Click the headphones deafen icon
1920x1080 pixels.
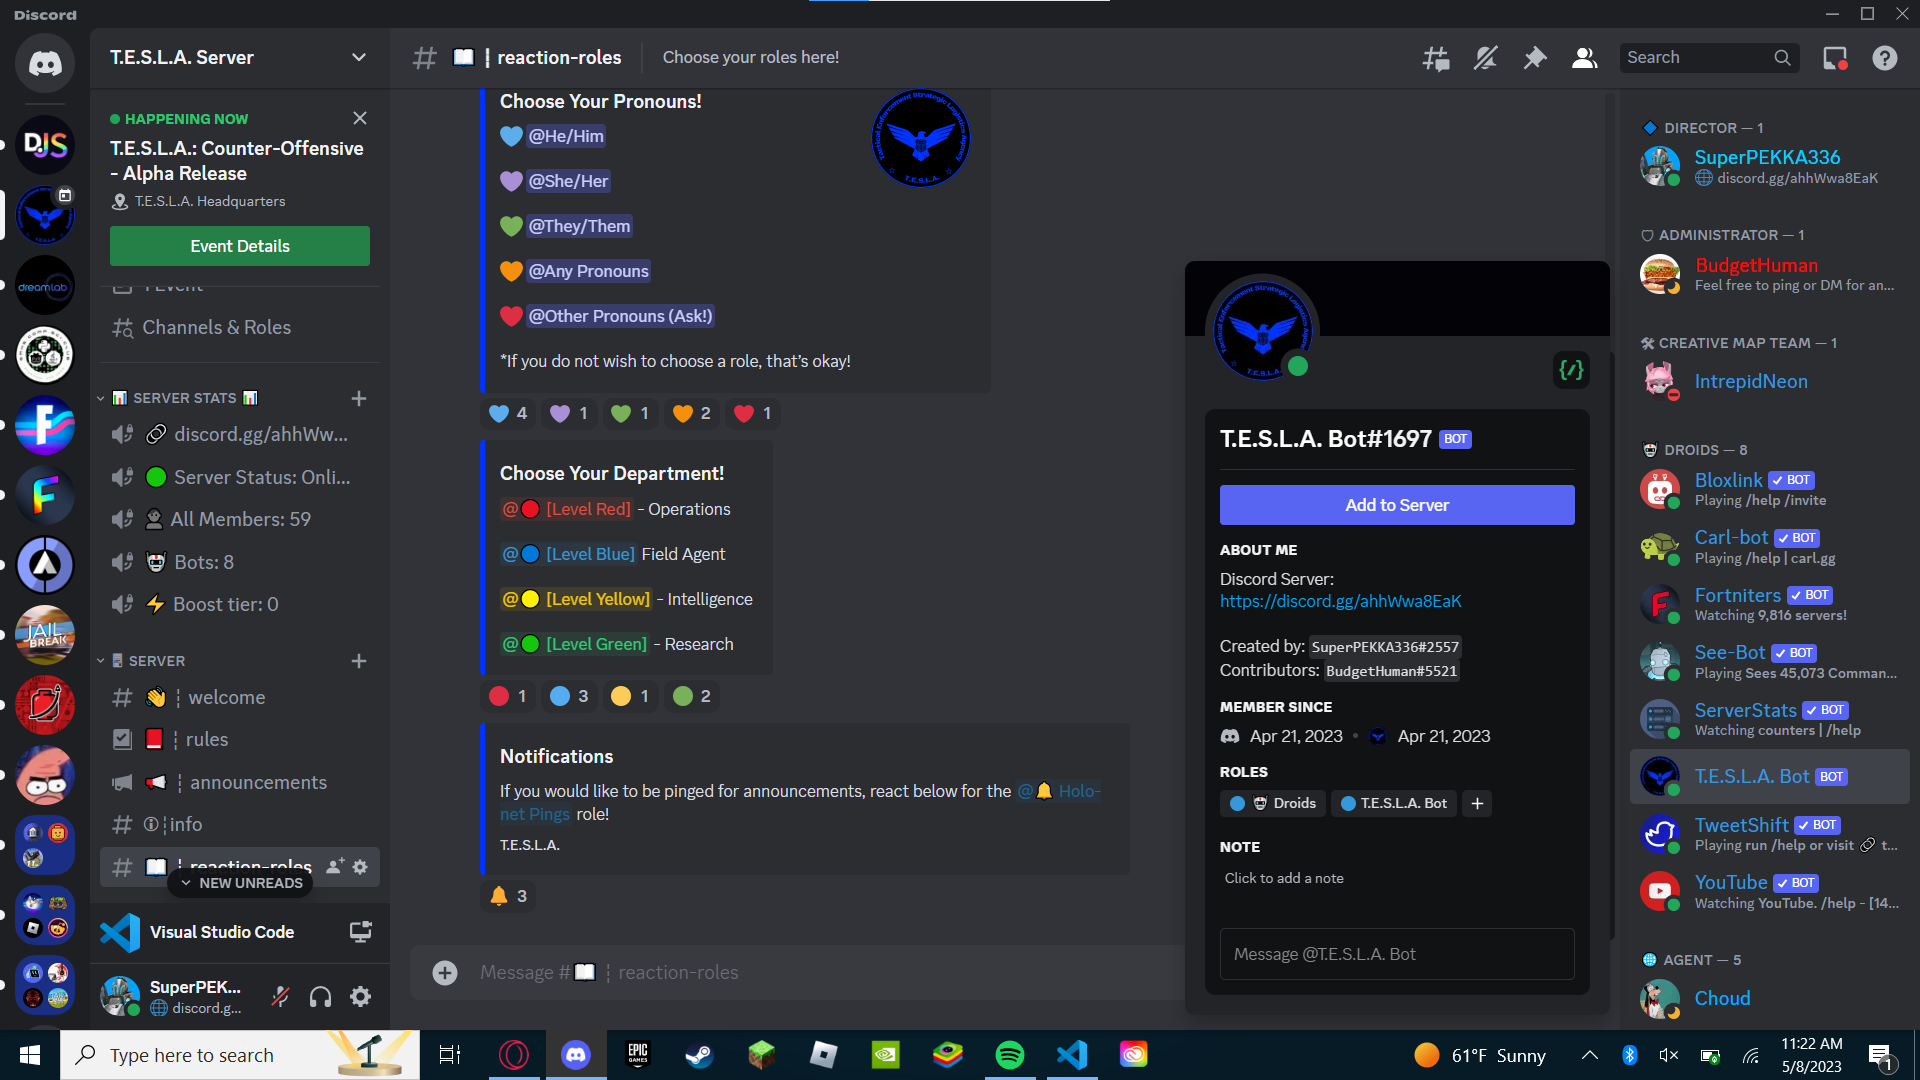click(x=320, y=997)
